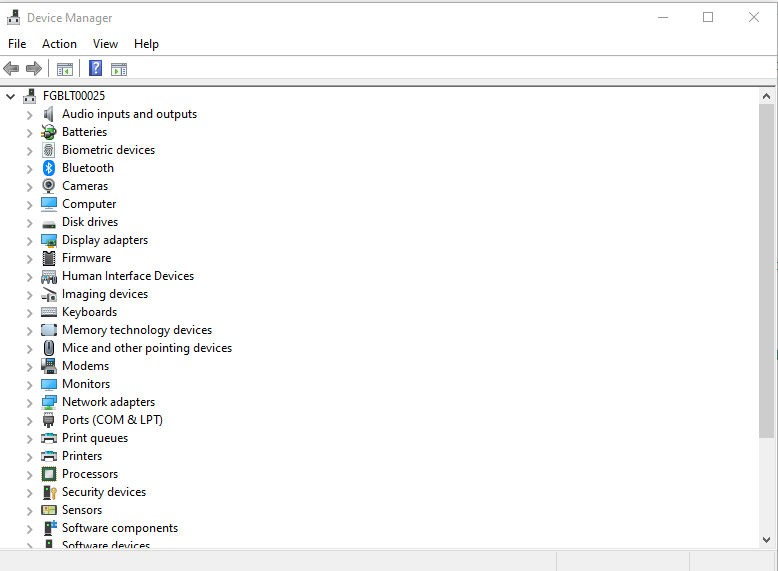778x571 pixels.
Task: Select the Batteries icon
Action: 49,132
